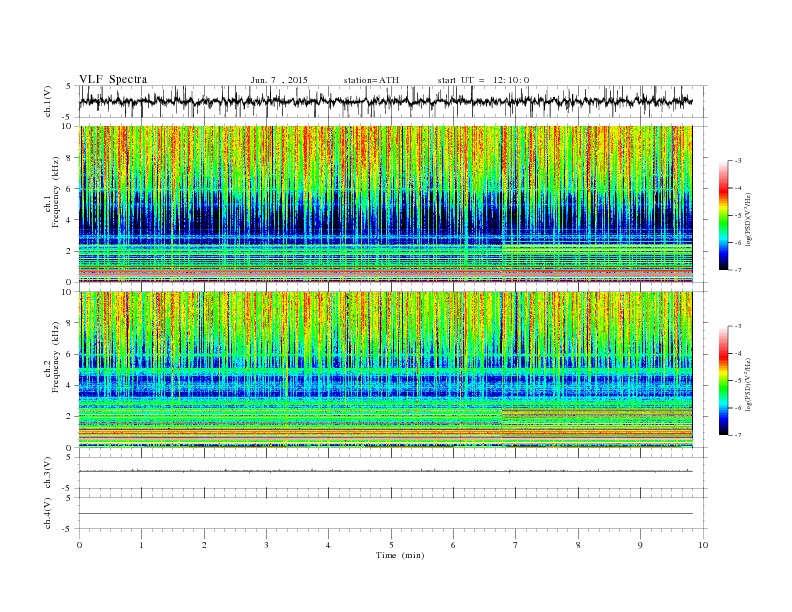Viewport: 792px width, 612px height.
Task: Click the "8" kHz tick on ch.1 frequency axis
Action: 70,158
